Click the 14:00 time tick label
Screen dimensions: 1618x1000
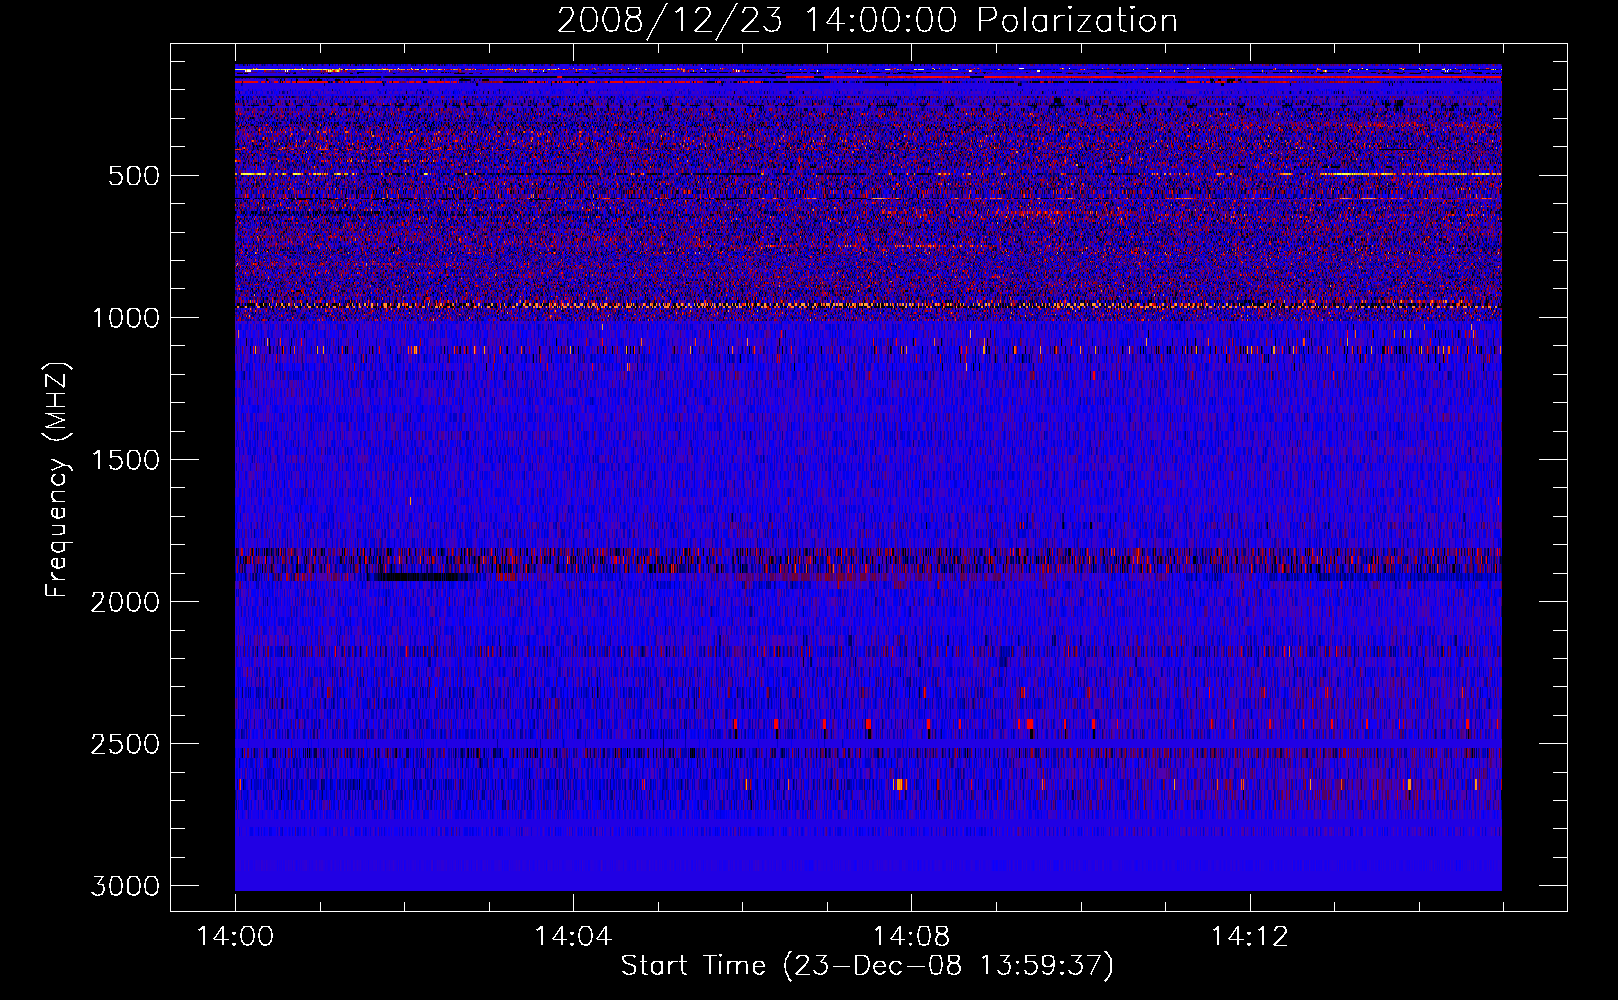pyautogui.click(x=235, y=937)
